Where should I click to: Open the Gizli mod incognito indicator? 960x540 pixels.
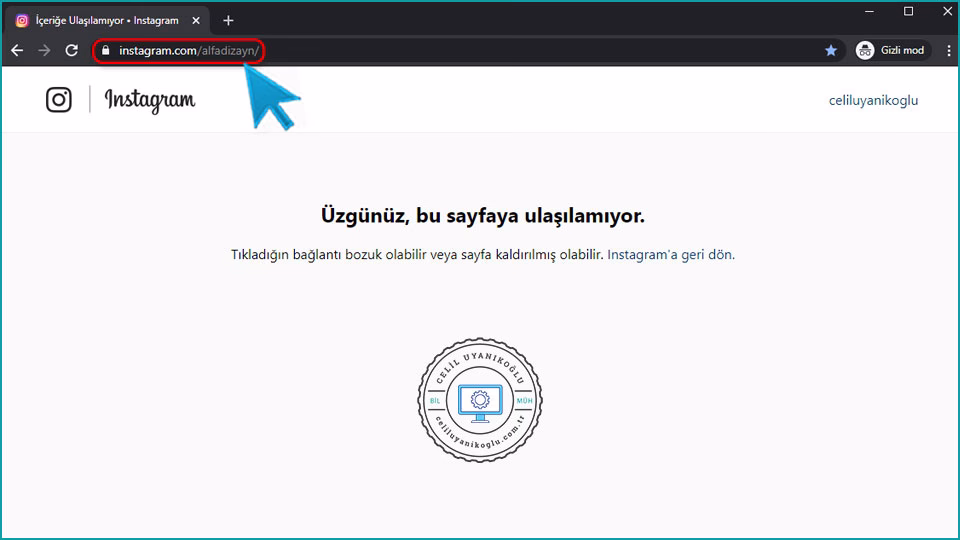(890, 50)
